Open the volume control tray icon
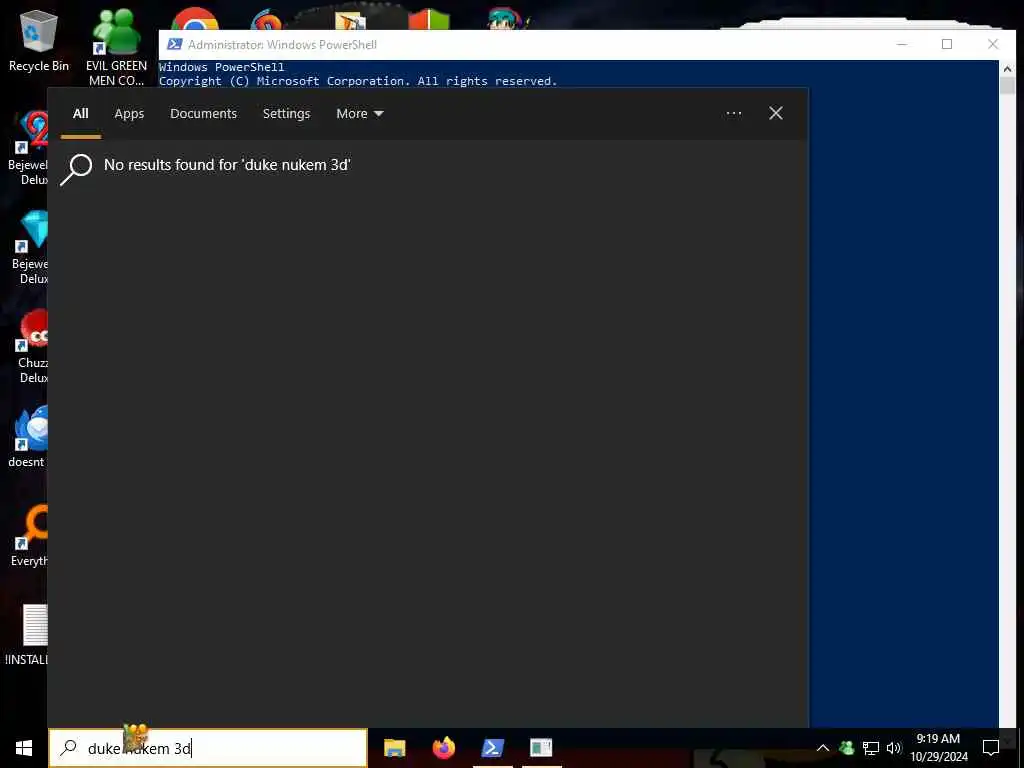 894,748
